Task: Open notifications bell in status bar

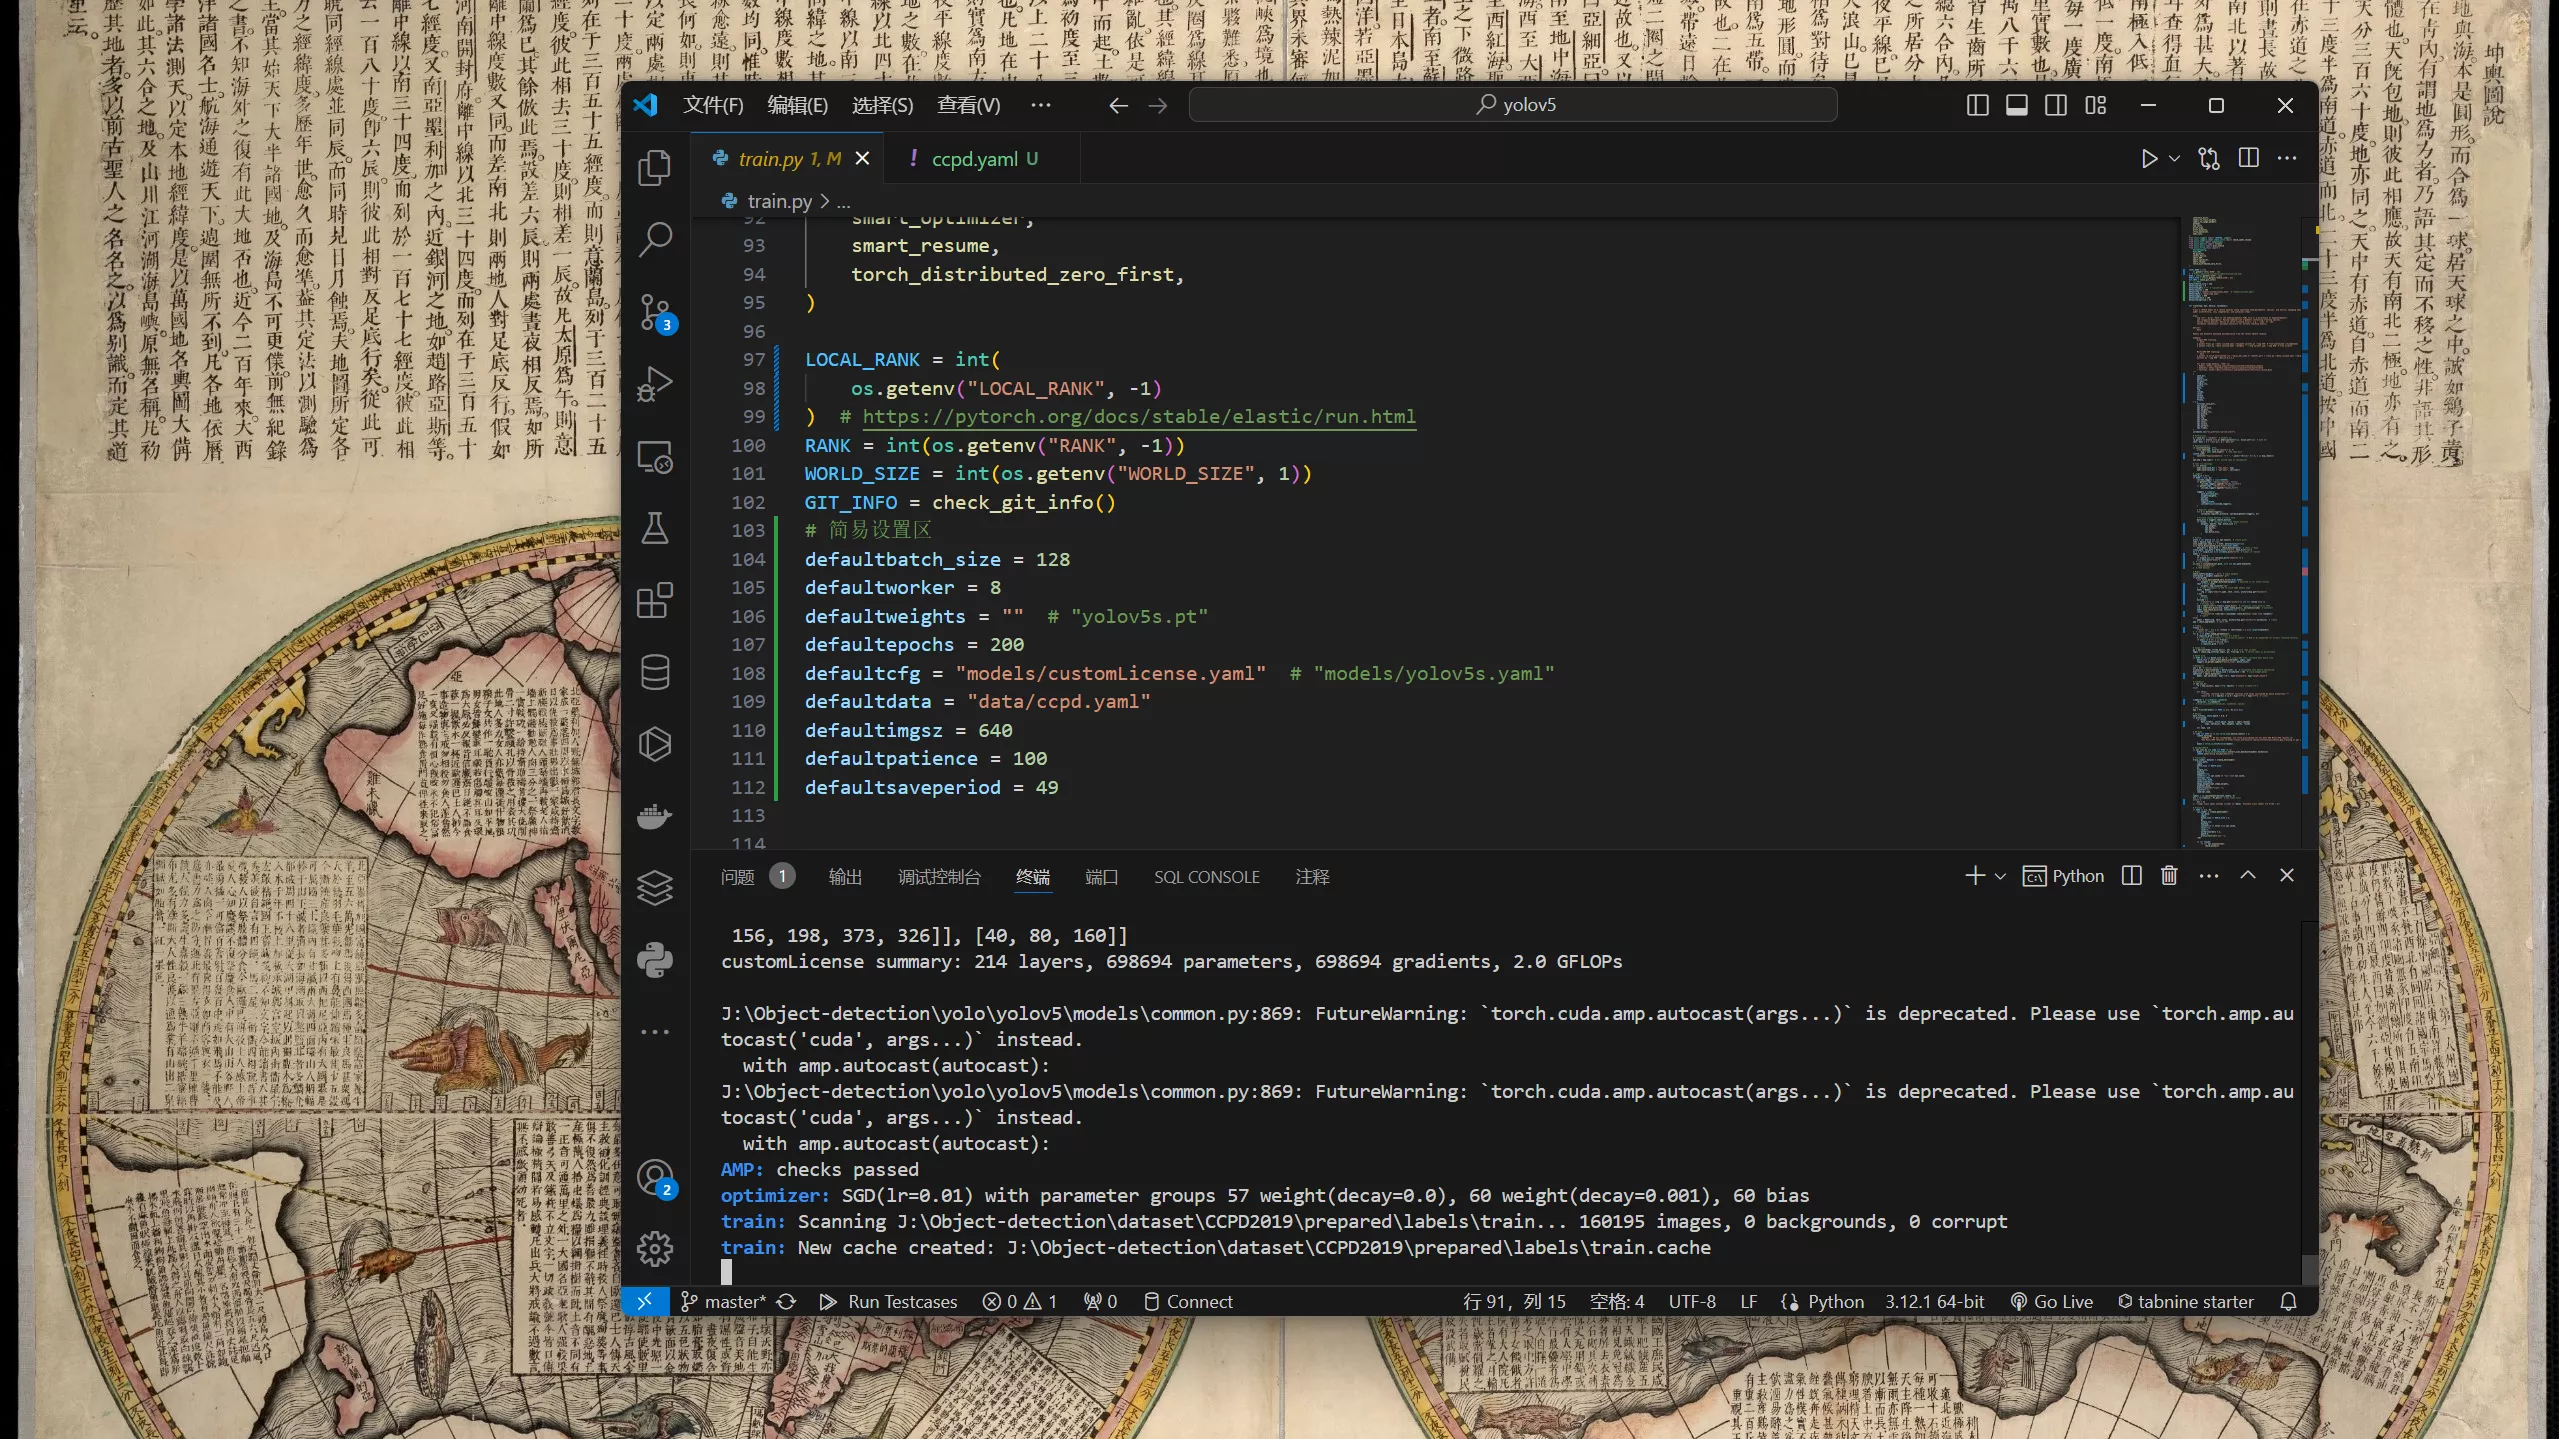Action: pyautogui.click(x=2288, y=1301)
